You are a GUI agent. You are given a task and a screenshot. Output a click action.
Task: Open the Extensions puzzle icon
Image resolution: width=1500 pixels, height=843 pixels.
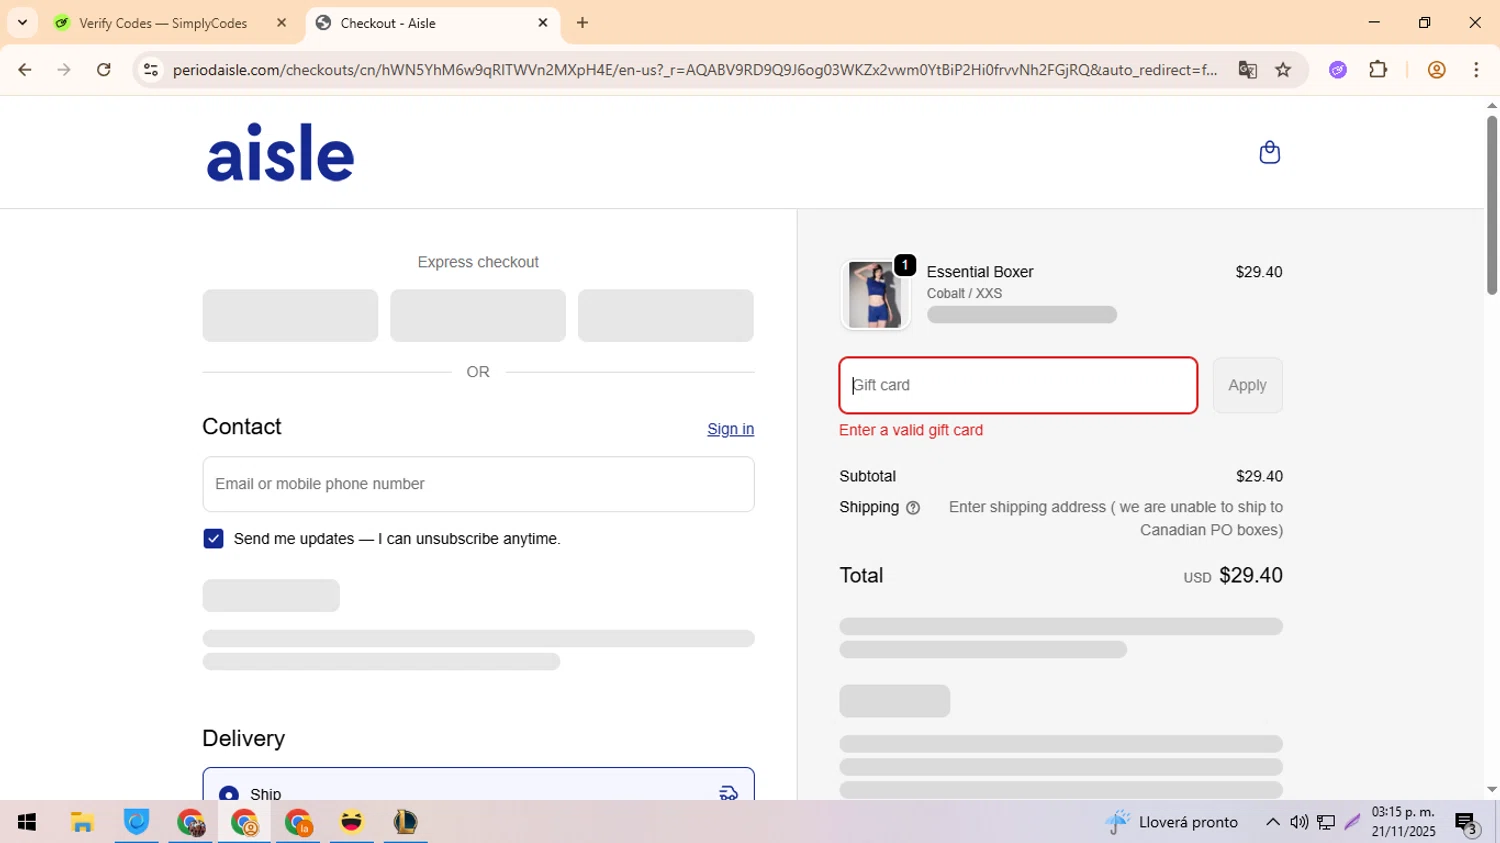click(1378, 70)
